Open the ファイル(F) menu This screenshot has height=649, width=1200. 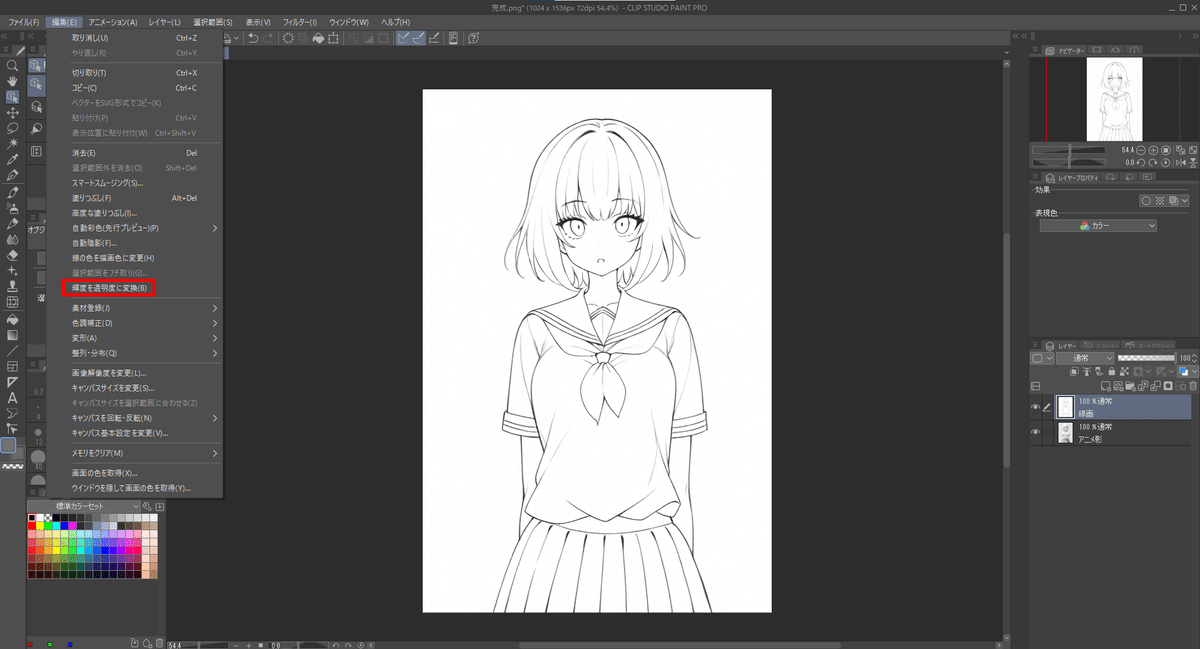(x=24, y=22)
